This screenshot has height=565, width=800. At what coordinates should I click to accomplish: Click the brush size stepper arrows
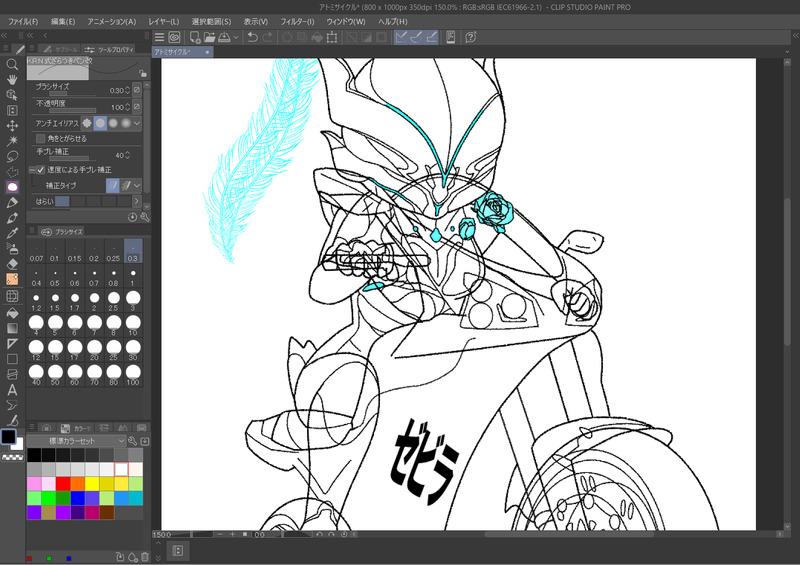[x=128, y=90]
